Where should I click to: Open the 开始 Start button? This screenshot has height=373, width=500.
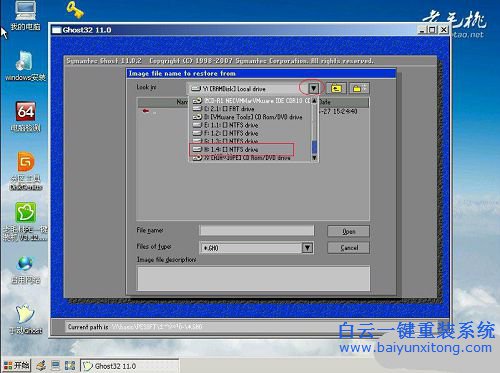coord(17,366)
